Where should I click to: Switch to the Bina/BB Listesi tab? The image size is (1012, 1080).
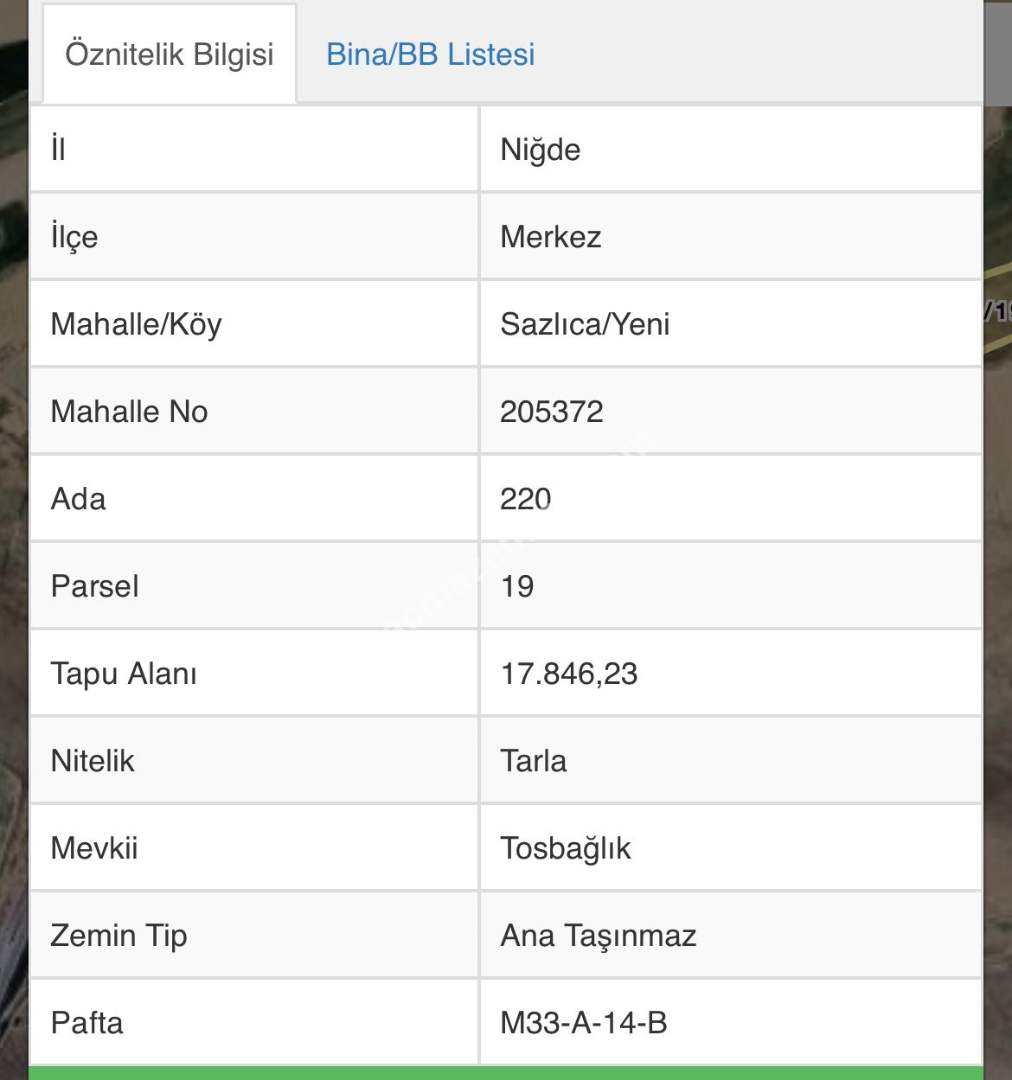click(430, 54)
